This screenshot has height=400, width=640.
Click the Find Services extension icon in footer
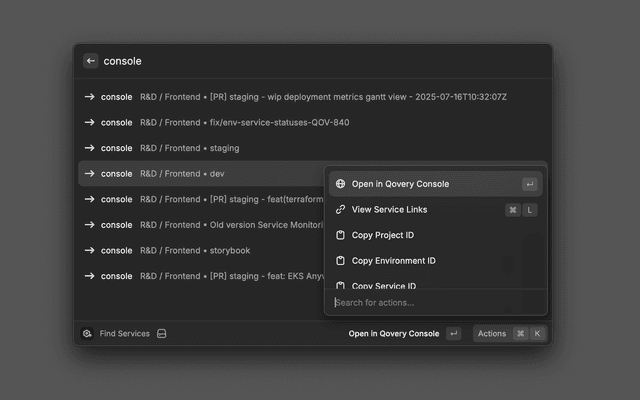(x=88, y=334)
